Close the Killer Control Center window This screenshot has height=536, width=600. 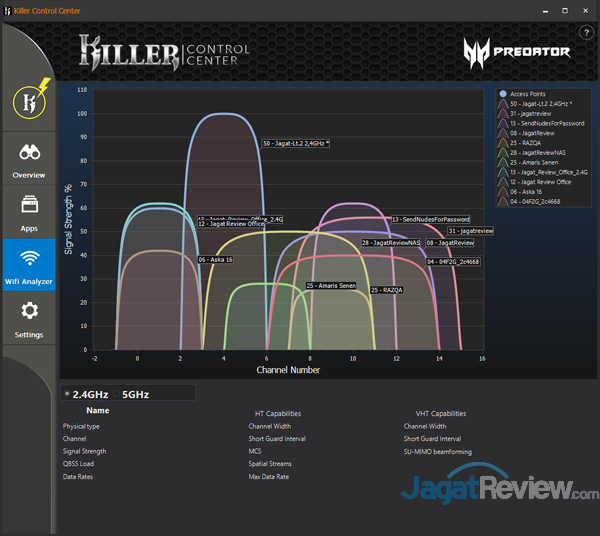coord(585,11)
